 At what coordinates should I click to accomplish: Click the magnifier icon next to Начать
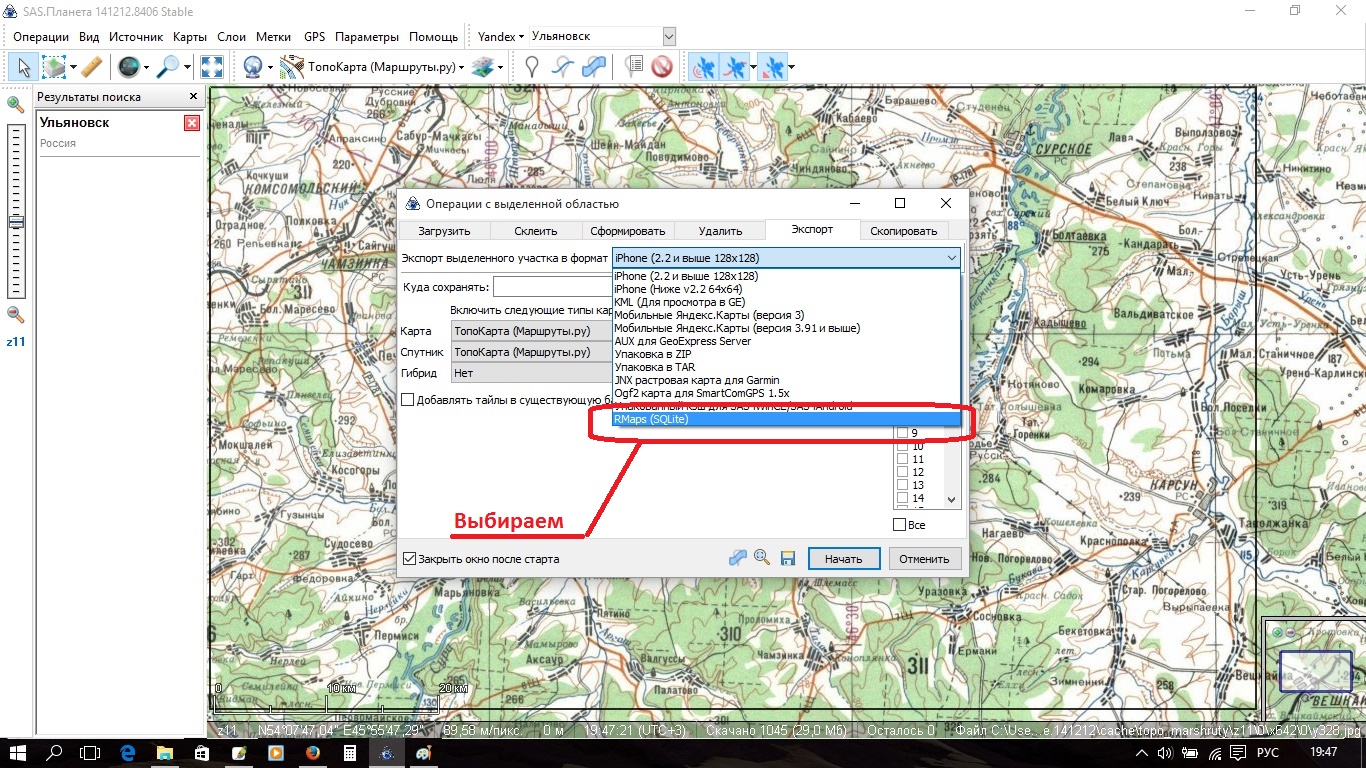click(762, 558)
